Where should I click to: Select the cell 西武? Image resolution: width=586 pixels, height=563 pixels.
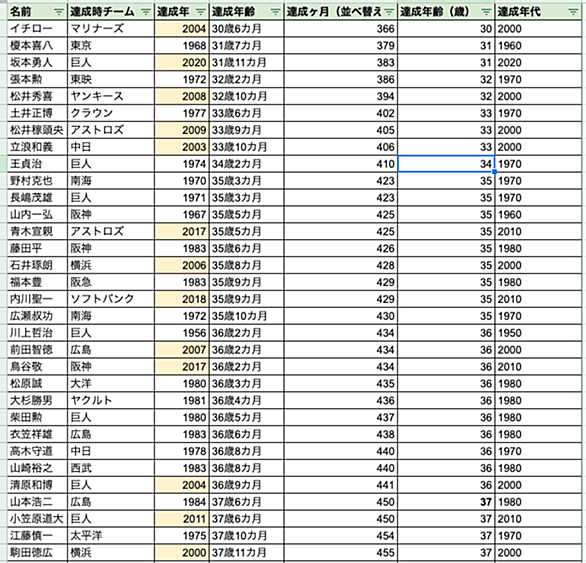111,468
